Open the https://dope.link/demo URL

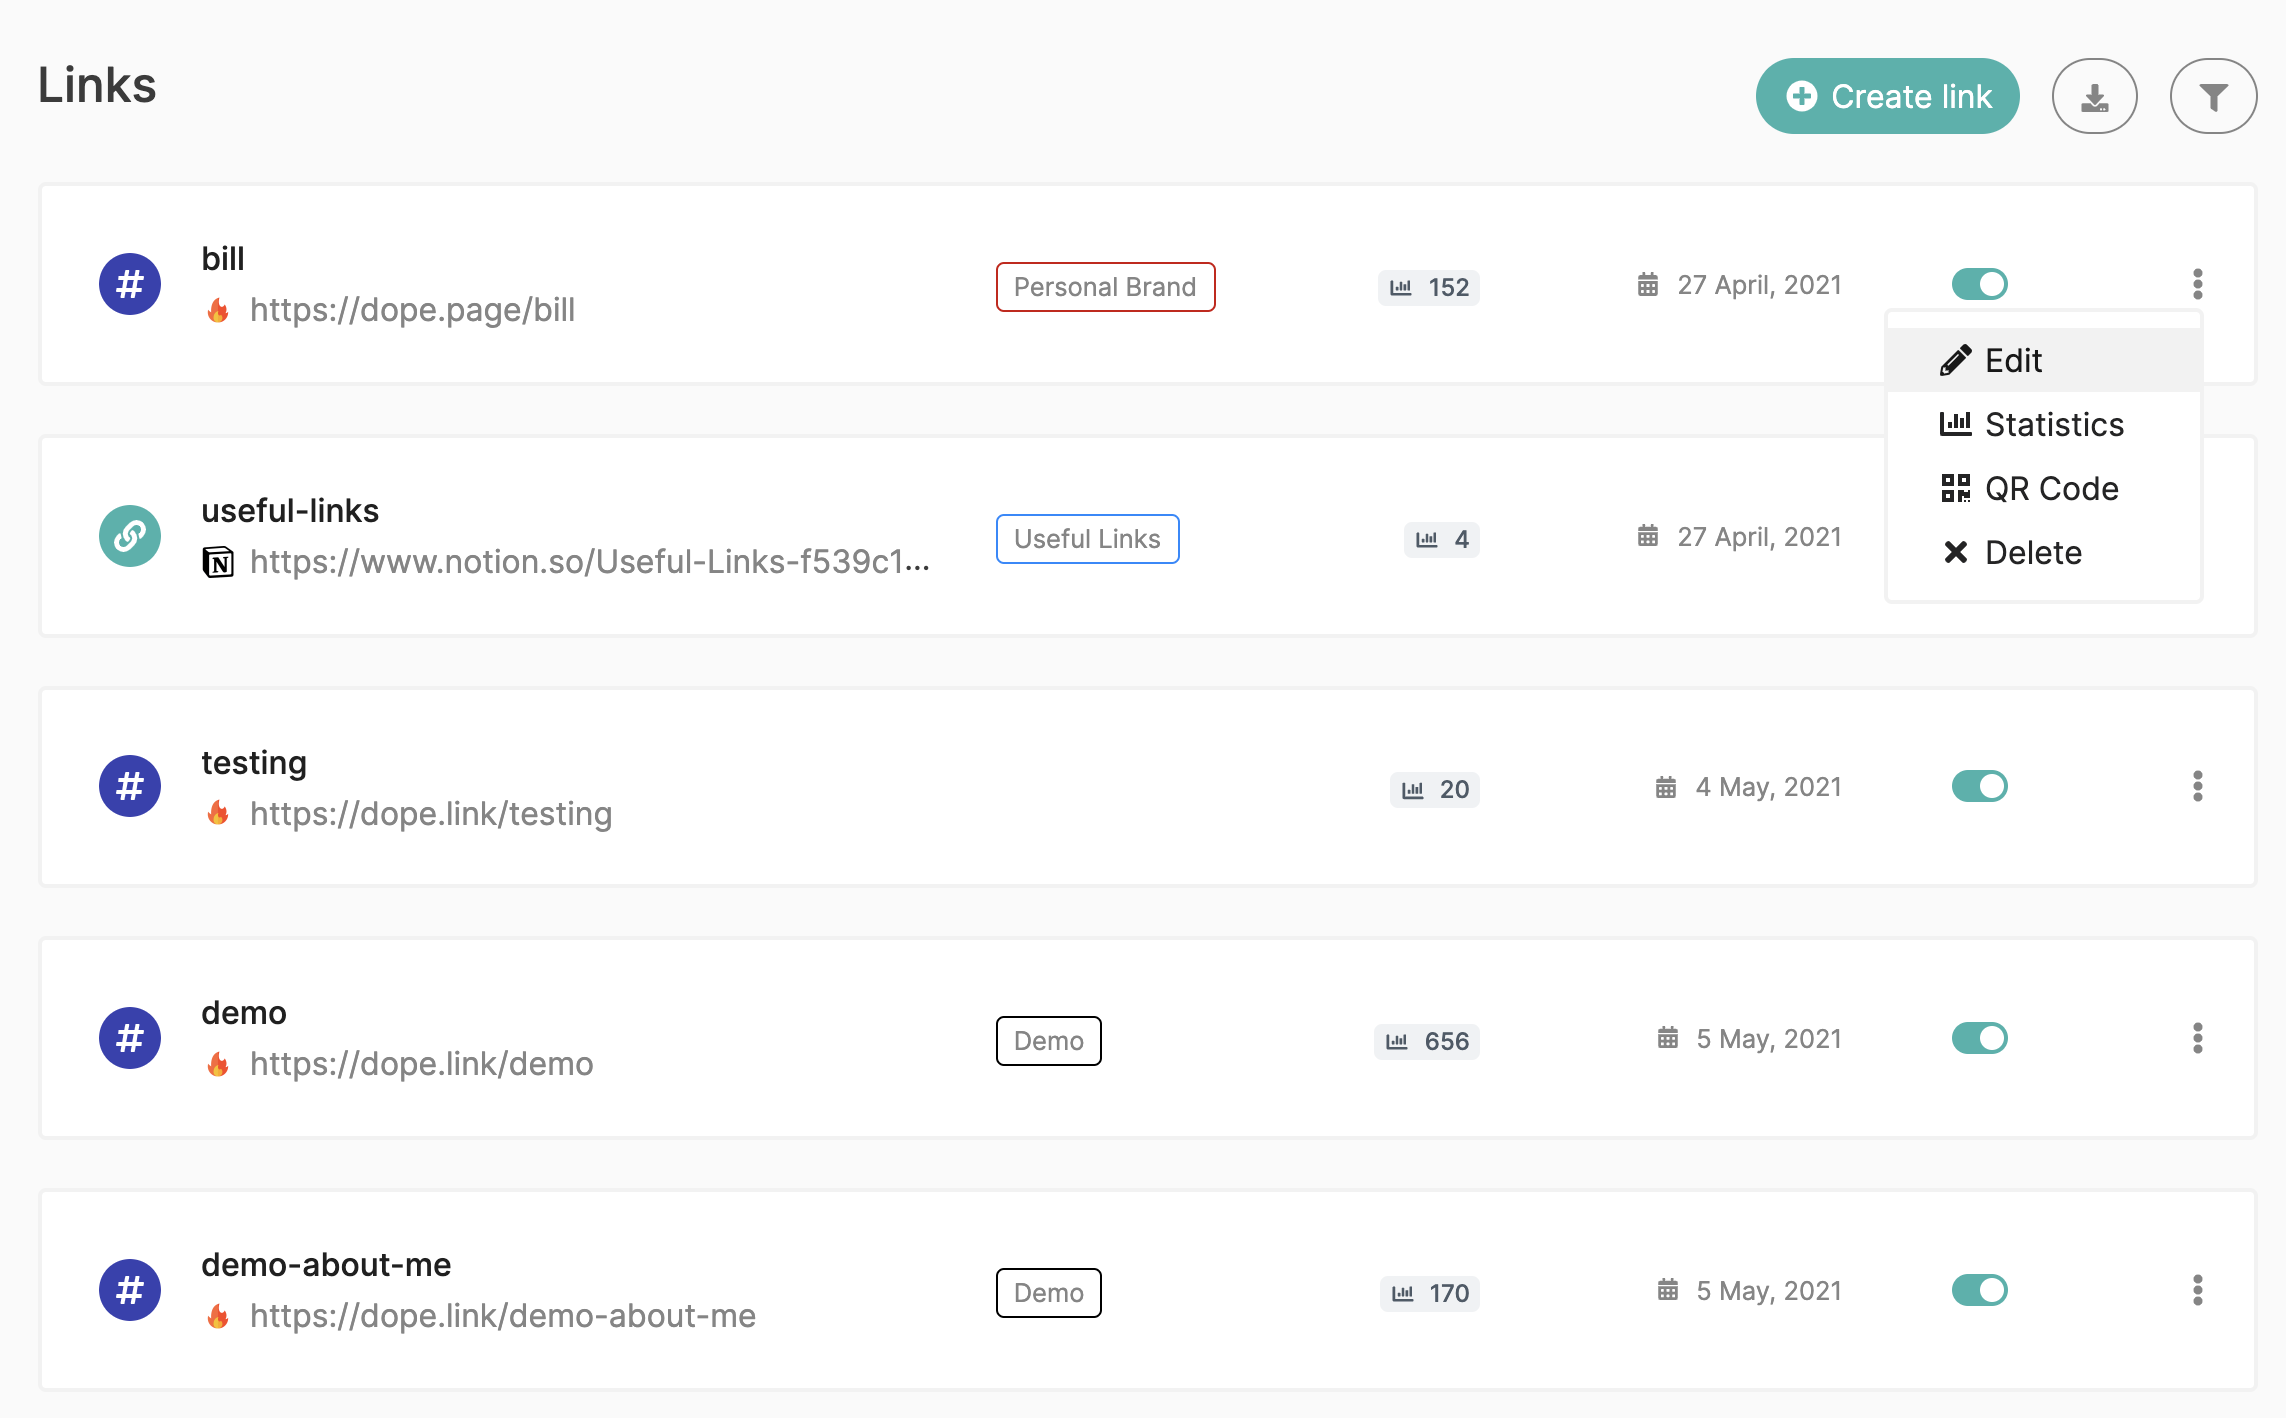coord(421,1064)
